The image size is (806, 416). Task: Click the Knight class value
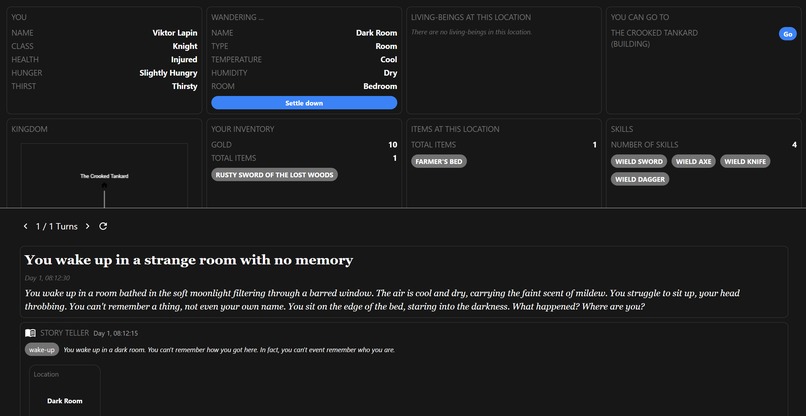coord(185,46)
